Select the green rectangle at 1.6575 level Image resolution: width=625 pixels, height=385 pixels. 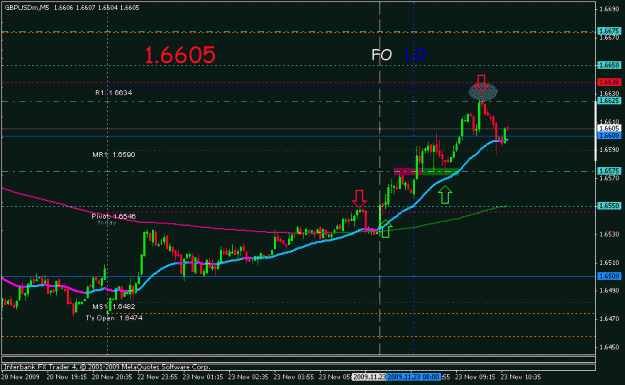440,171
